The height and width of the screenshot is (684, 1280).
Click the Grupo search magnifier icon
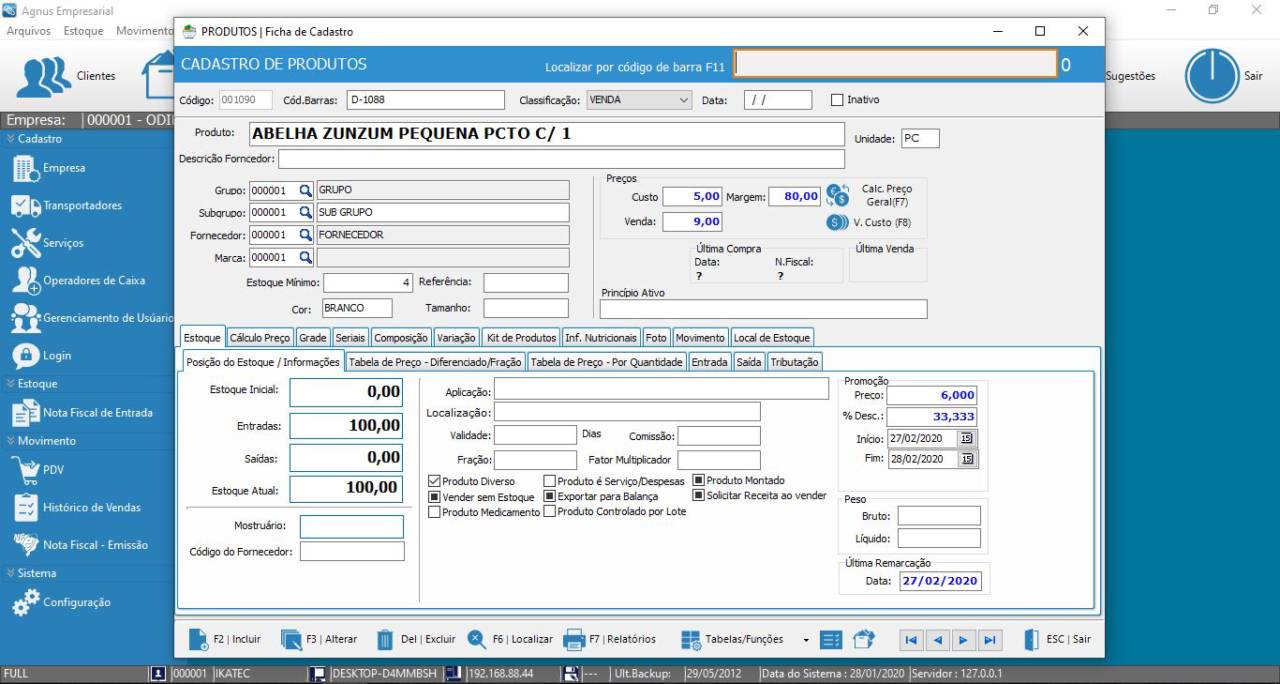306,190
